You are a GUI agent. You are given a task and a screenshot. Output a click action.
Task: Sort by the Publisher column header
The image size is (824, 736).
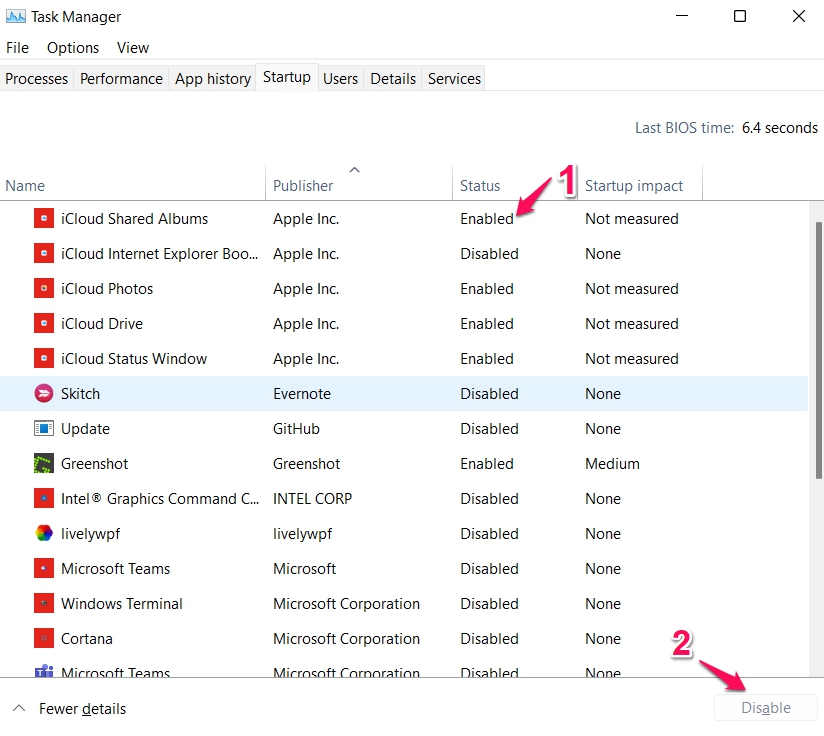pyautogui.click(x=359, y=184)
